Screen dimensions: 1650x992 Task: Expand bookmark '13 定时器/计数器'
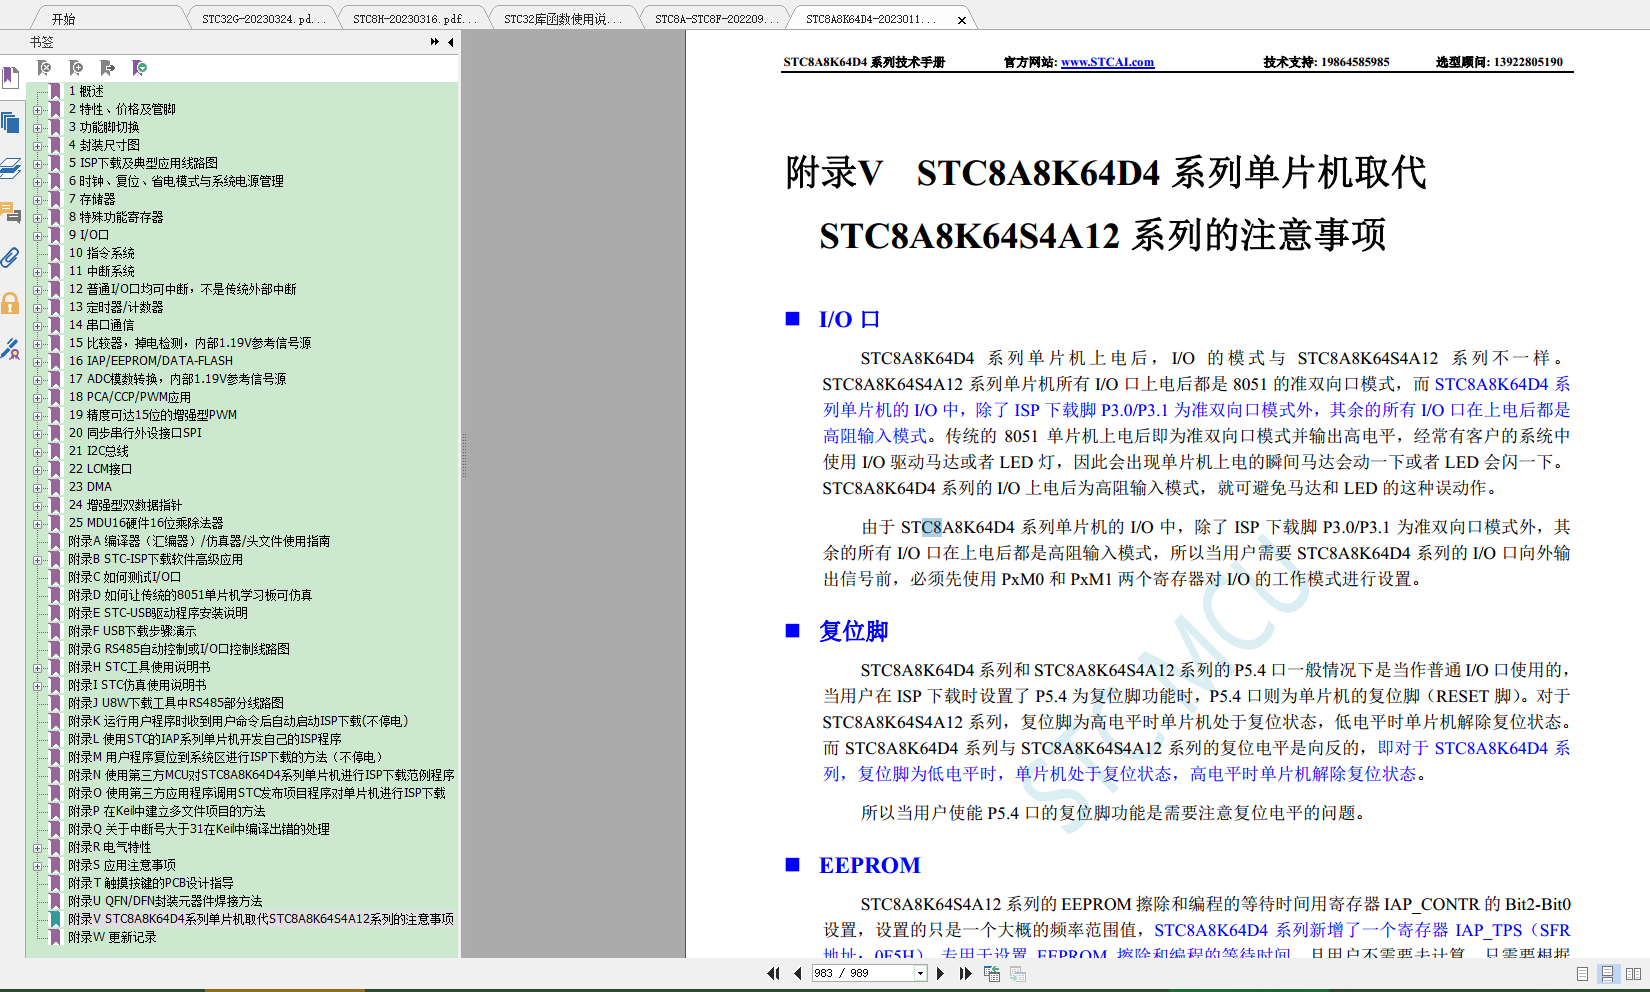(x=37, y=308)
